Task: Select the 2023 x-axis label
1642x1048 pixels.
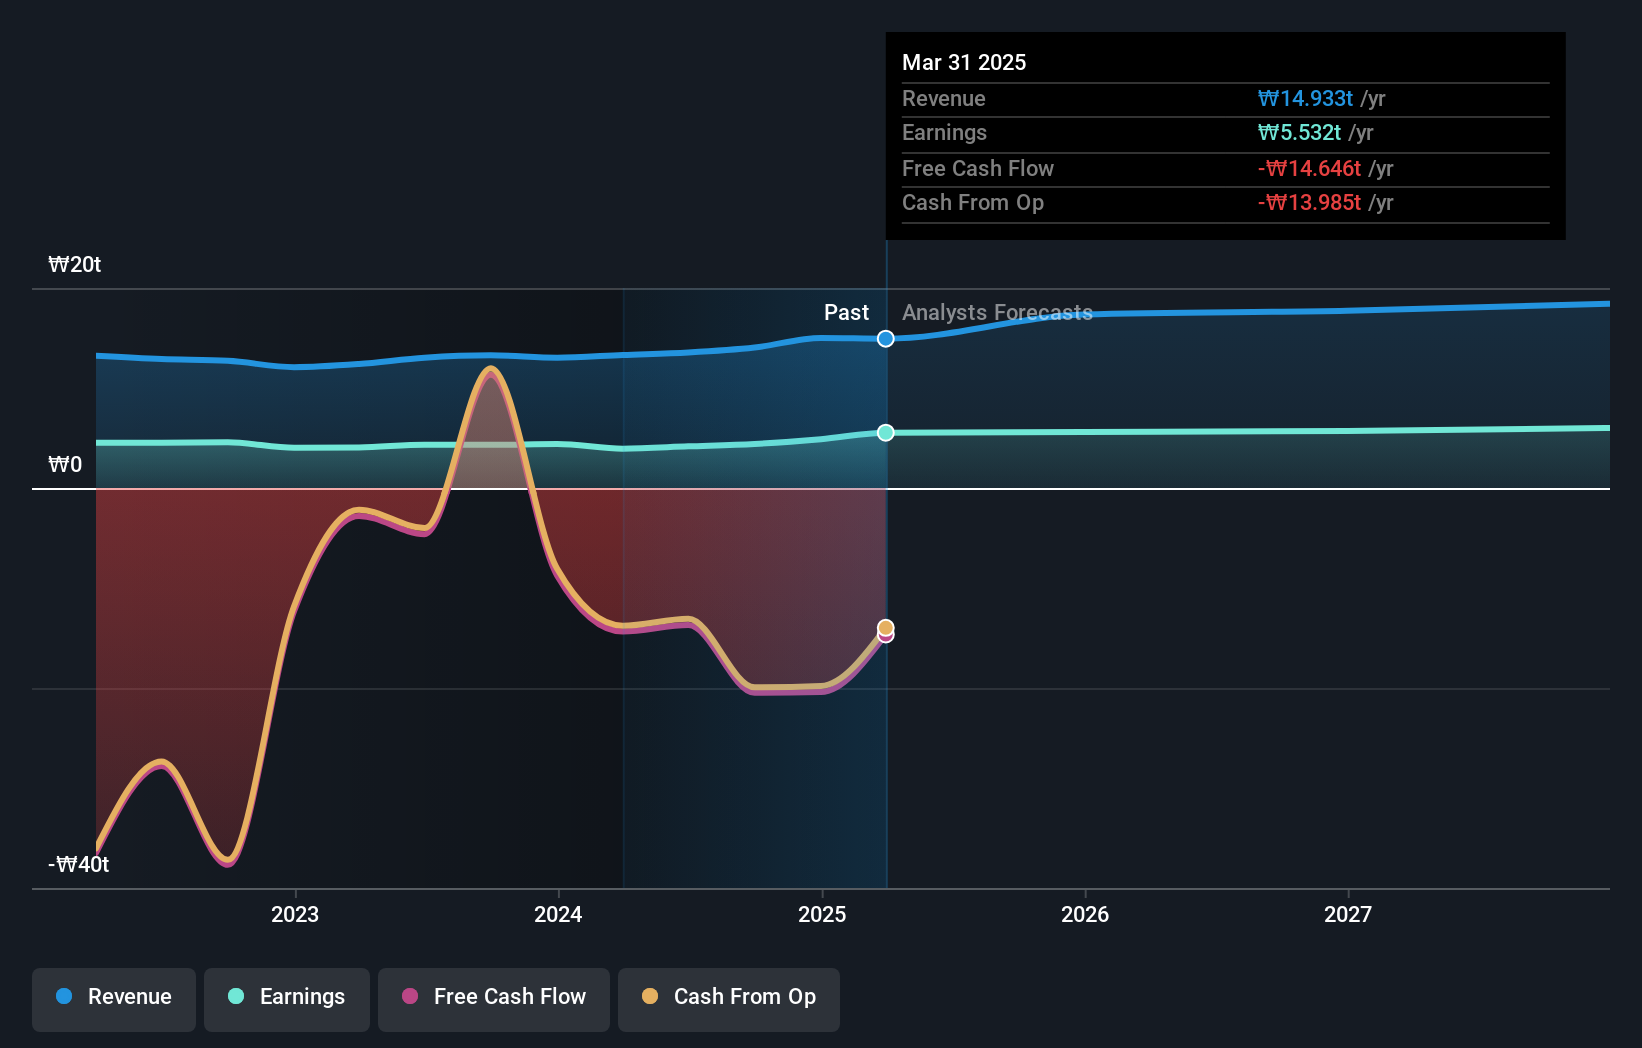Action: pyautogui.click(x=295, y=914)
